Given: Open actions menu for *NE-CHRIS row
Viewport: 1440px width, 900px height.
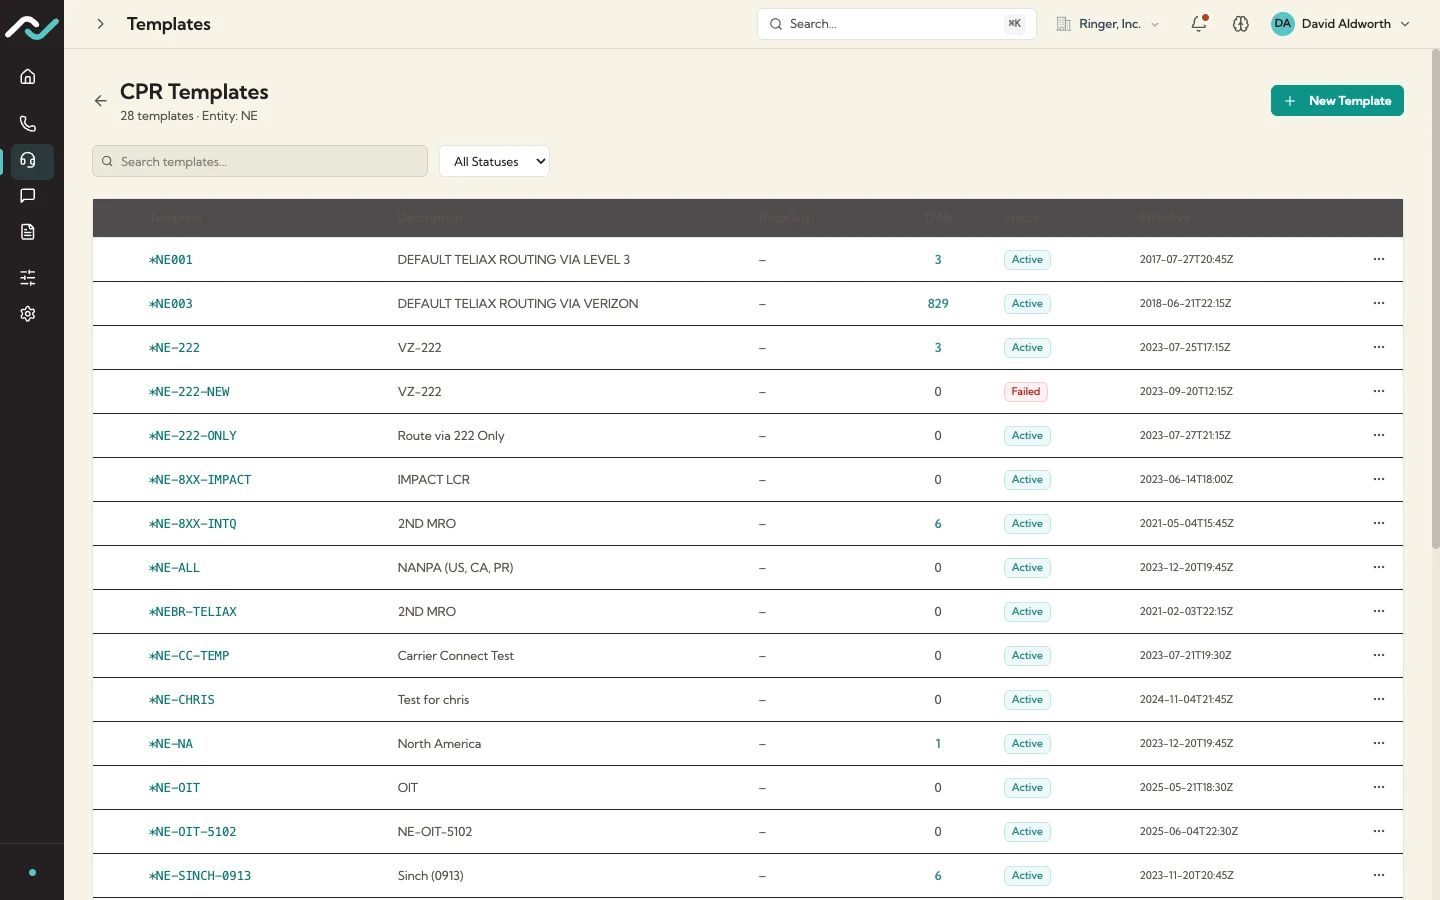Looking at the screenshot, I should pos(1379,699).
